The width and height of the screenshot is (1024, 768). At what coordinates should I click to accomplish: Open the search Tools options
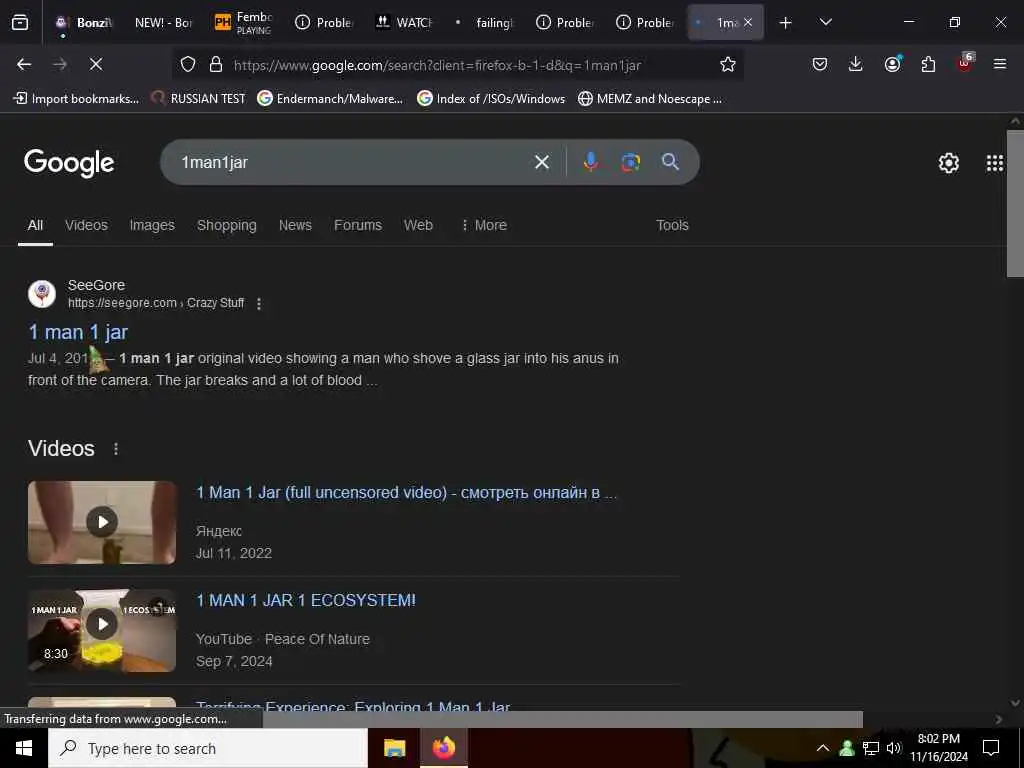tap(672, 225)
